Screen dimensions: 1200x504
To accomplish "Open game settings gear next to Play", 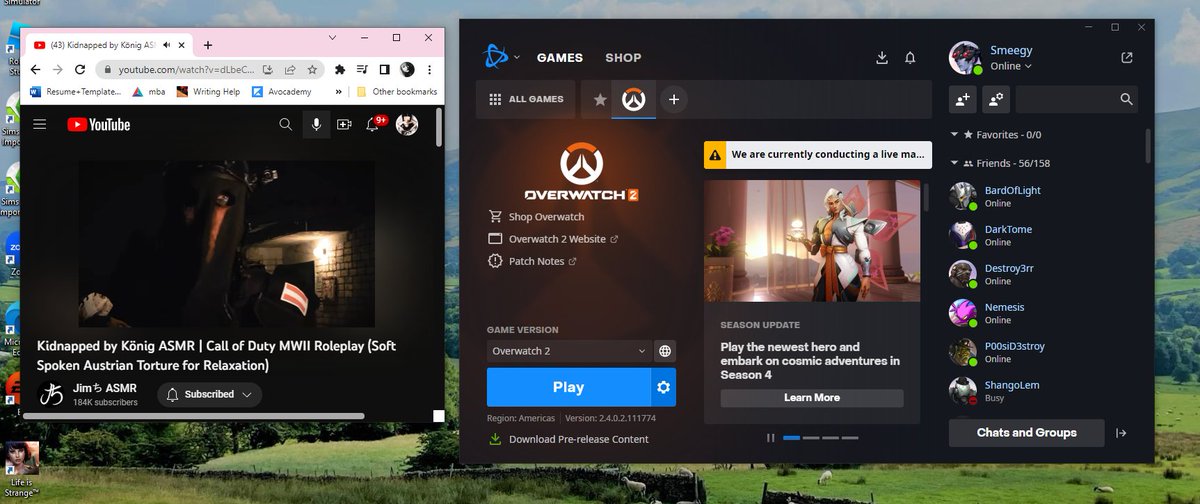I will (x=663, y=387).
